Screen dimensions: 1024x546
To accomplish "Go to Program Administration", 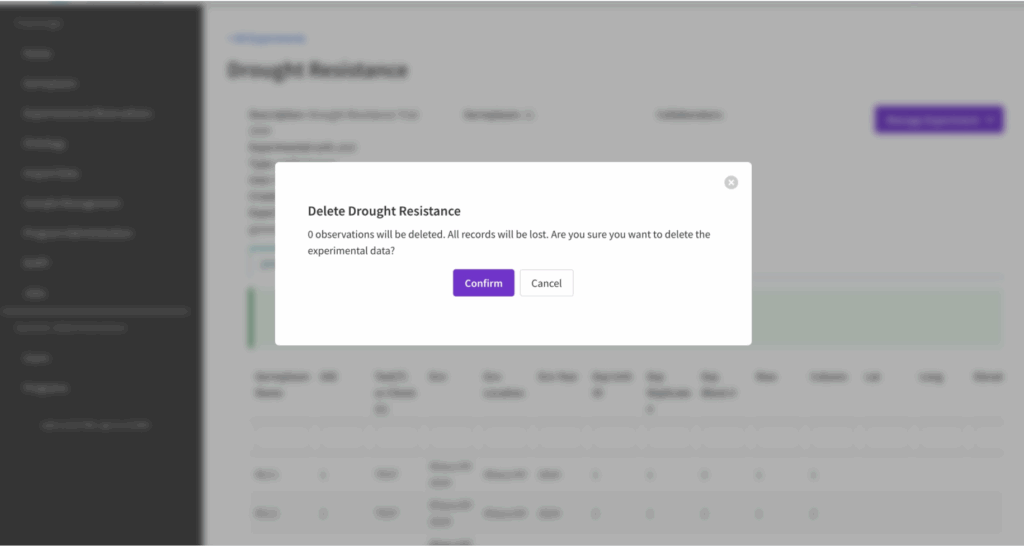I will point(78,233).
